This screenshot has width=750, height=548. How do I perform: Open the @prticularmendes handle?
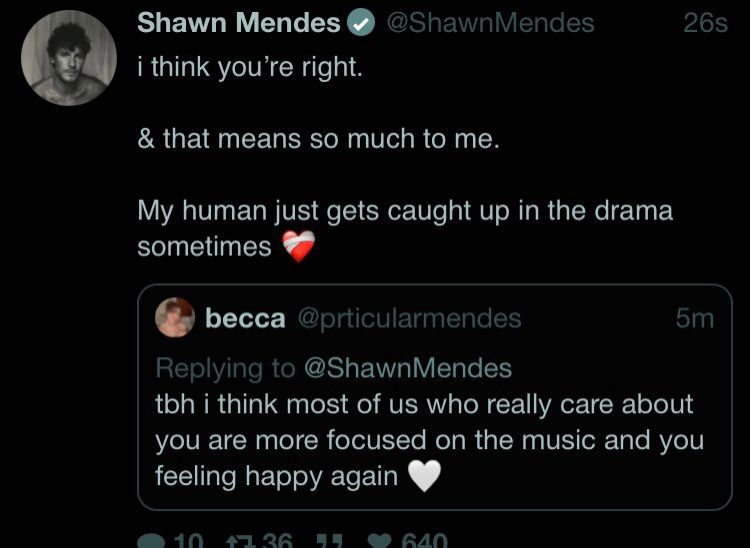point(409,318)
